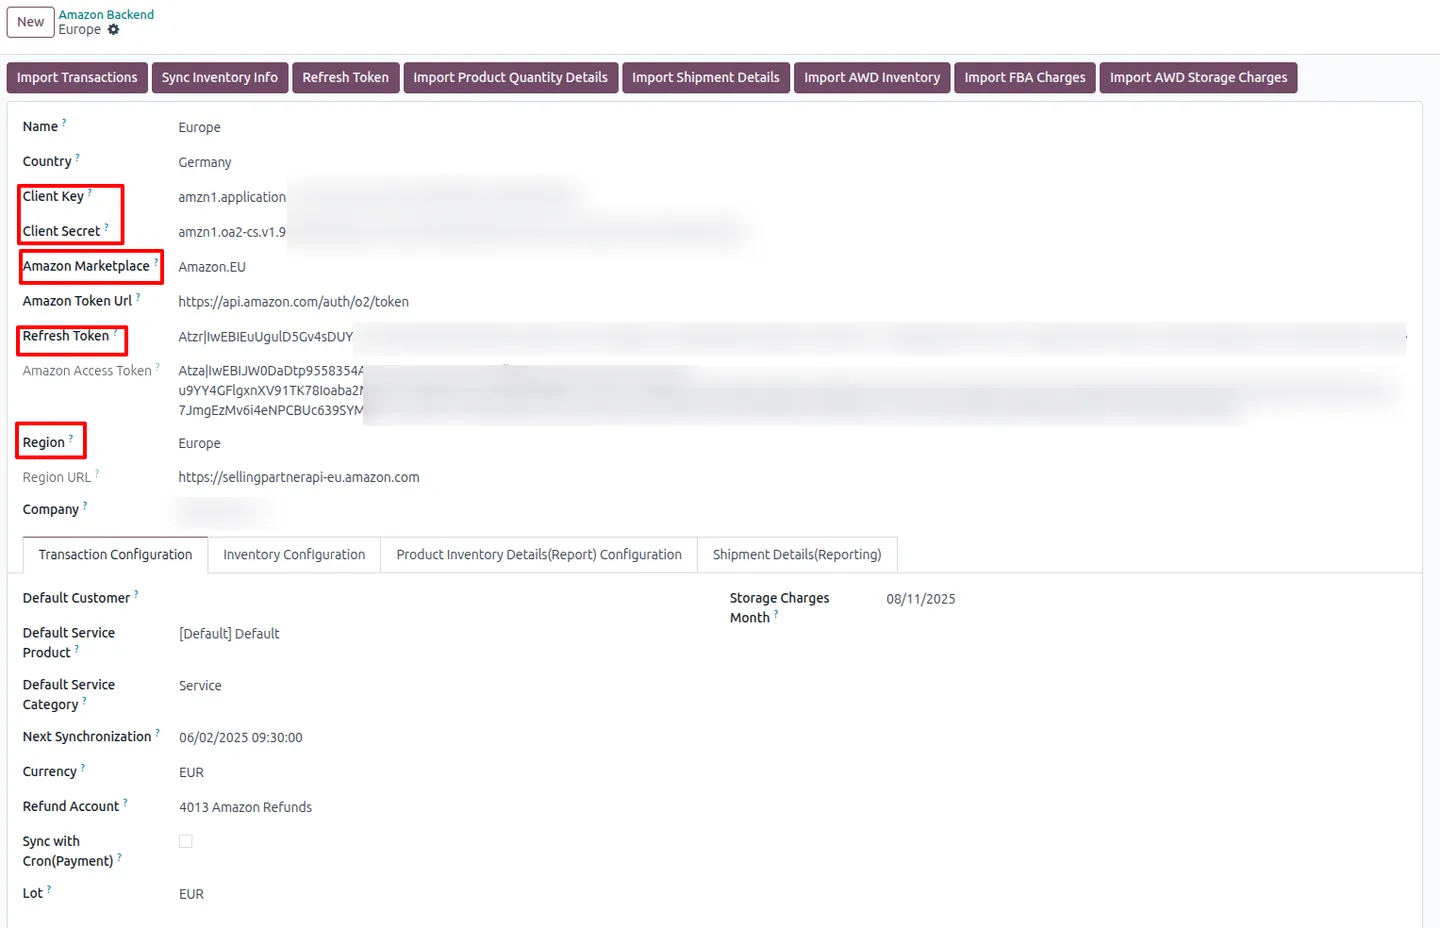Click the help mark next to Country label
Image resolution: width=1440 pixels, height=928 pixels.
[x=77, y=158]
